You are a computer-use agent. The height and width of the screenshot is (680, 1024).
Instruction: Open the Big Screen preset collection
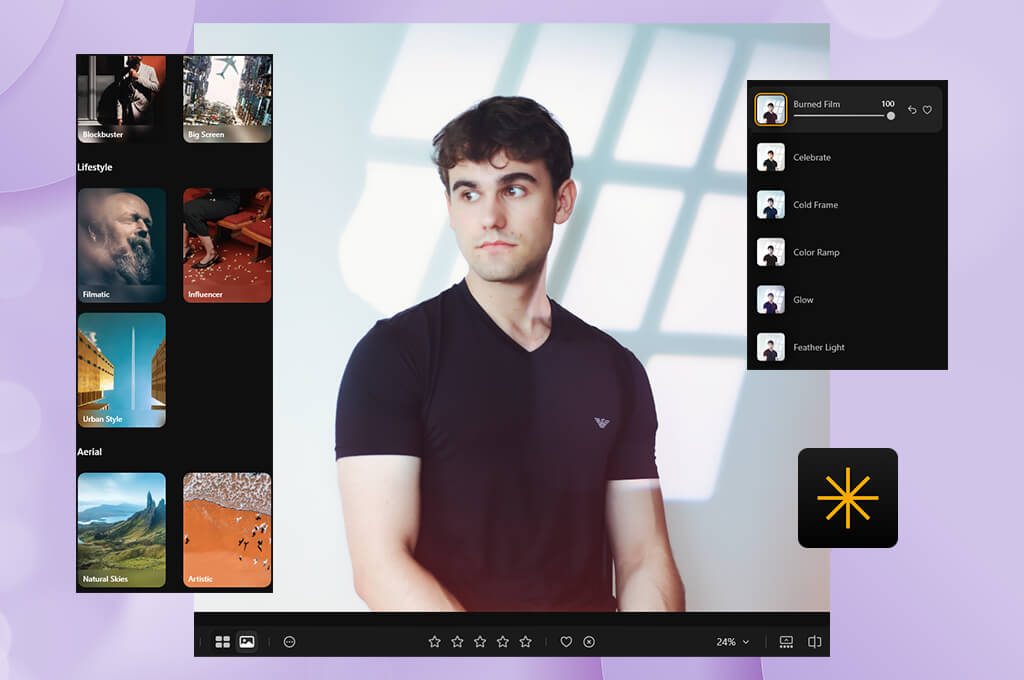click(x=227, y=99)
